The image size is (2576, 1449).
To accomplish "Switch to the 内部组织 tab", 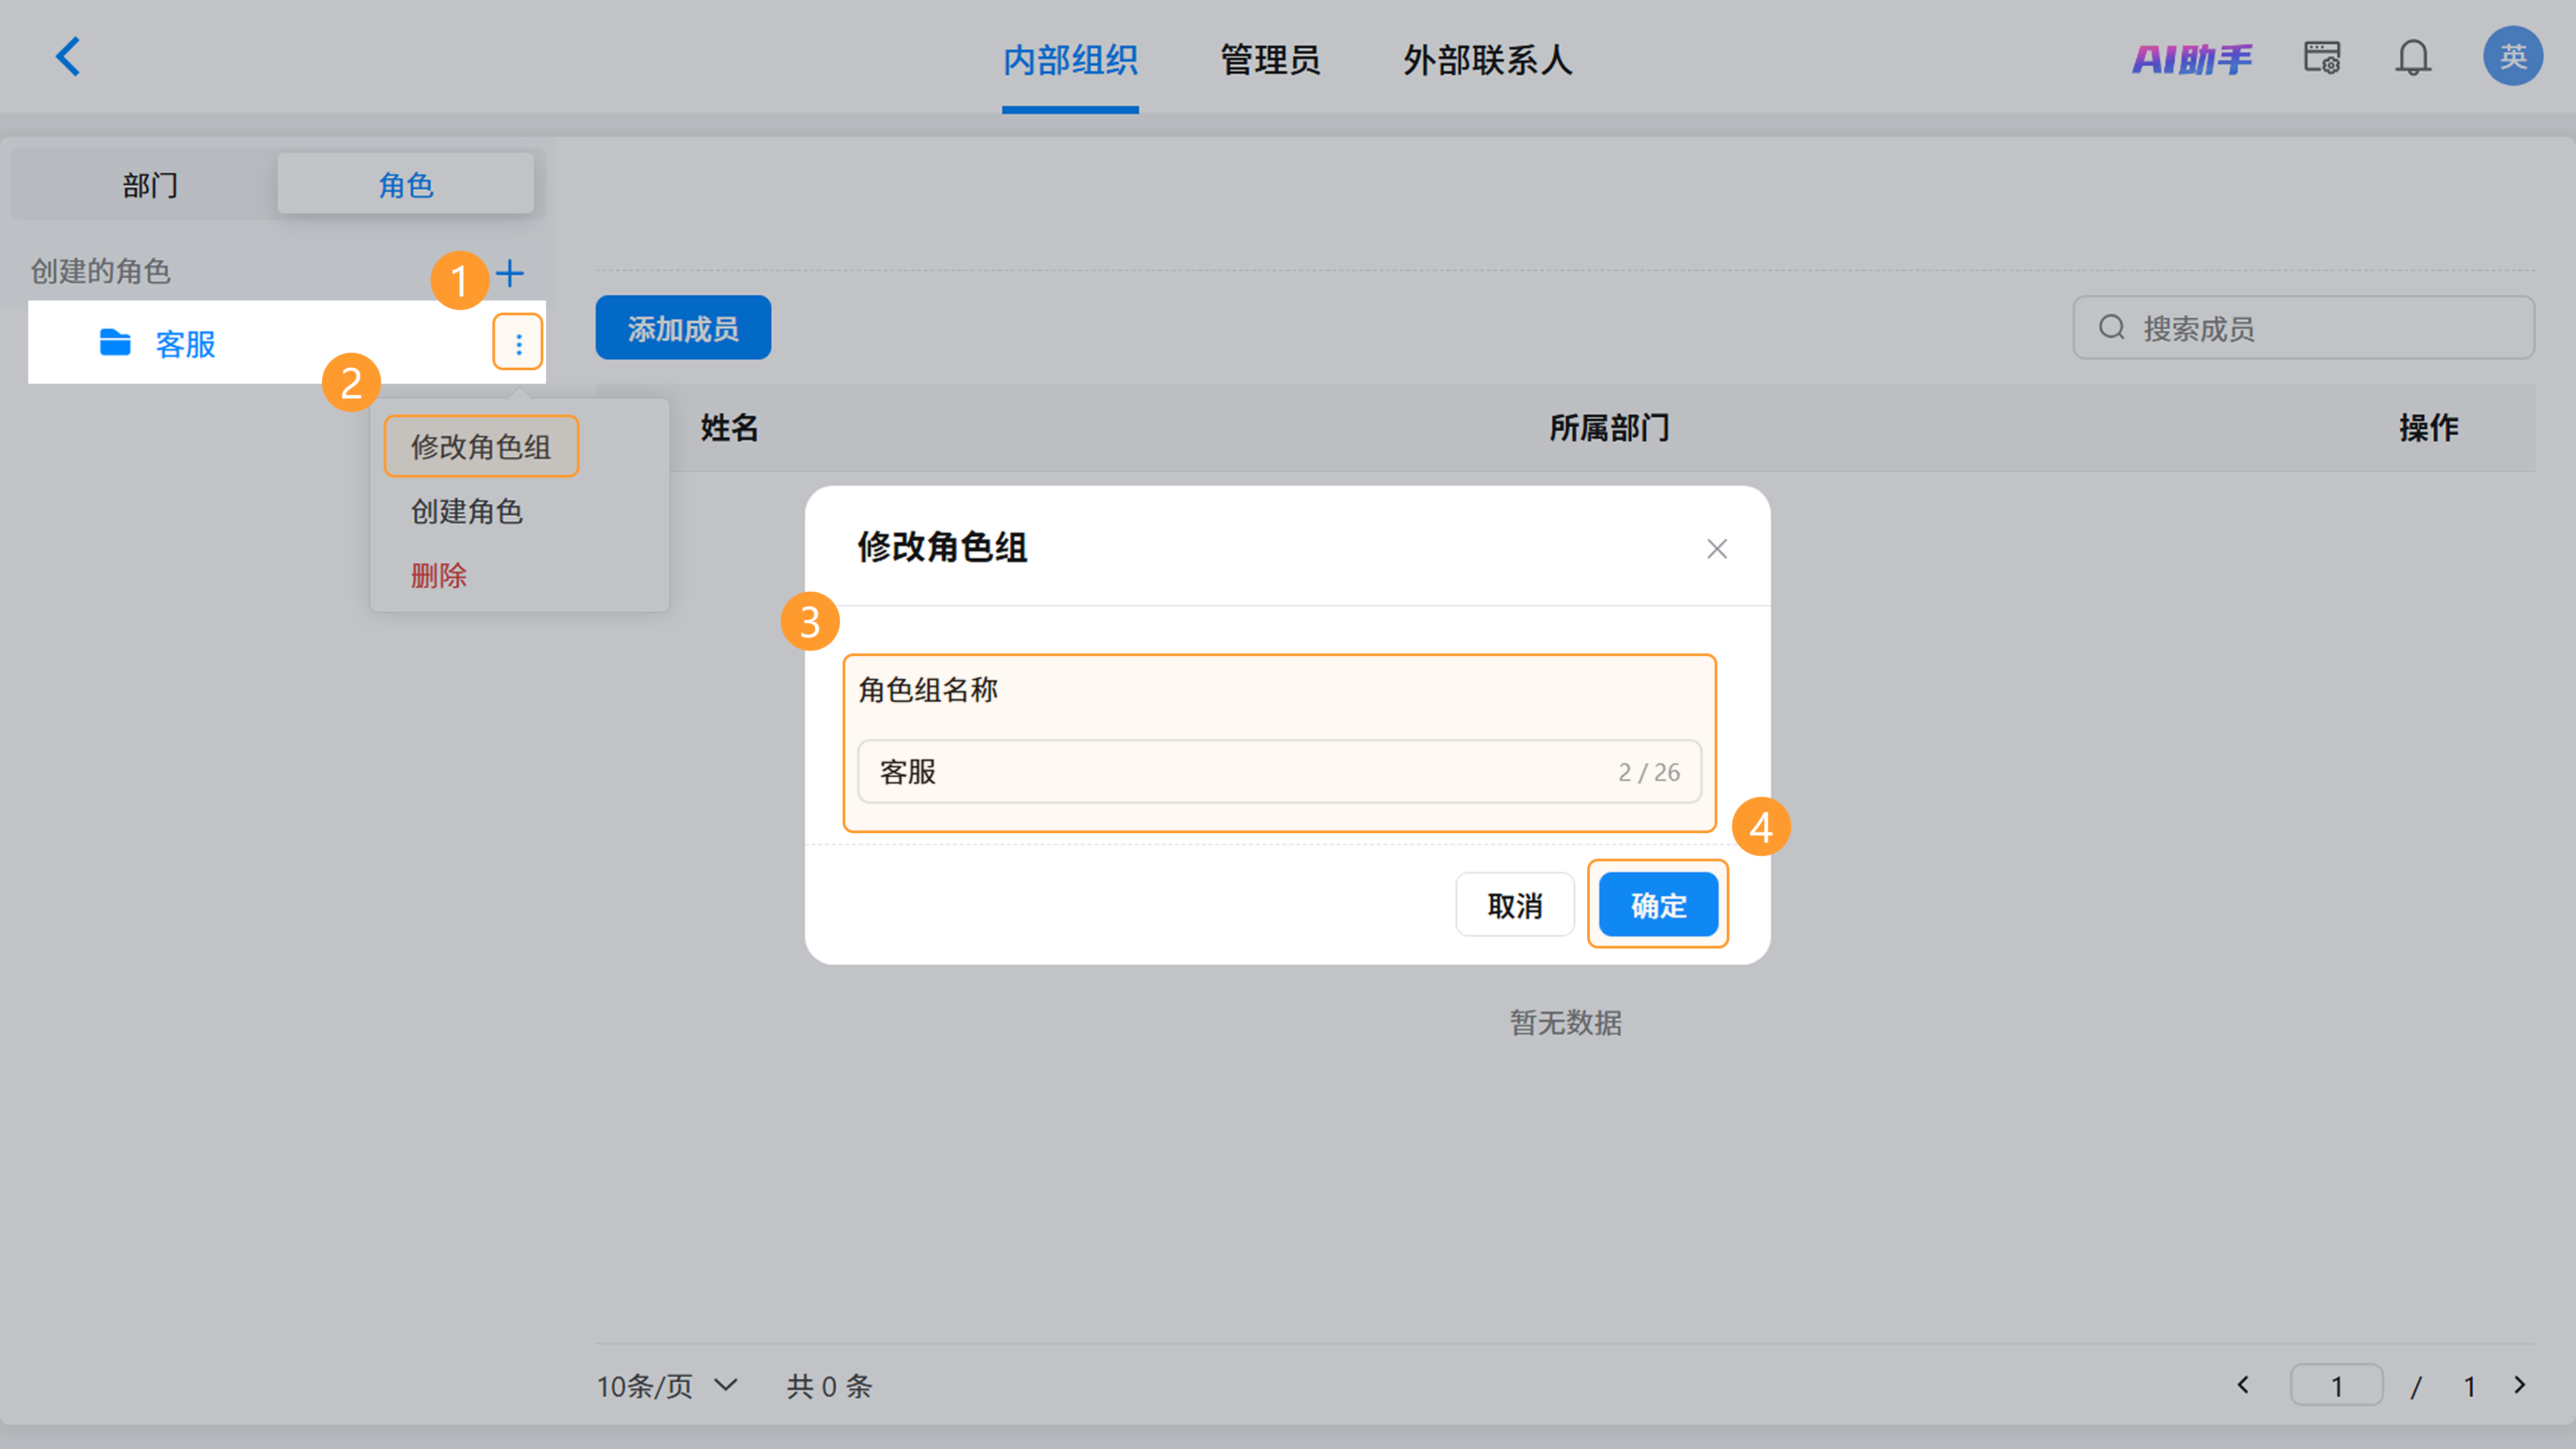I will pyautogui.click(x=1070, y=60).
